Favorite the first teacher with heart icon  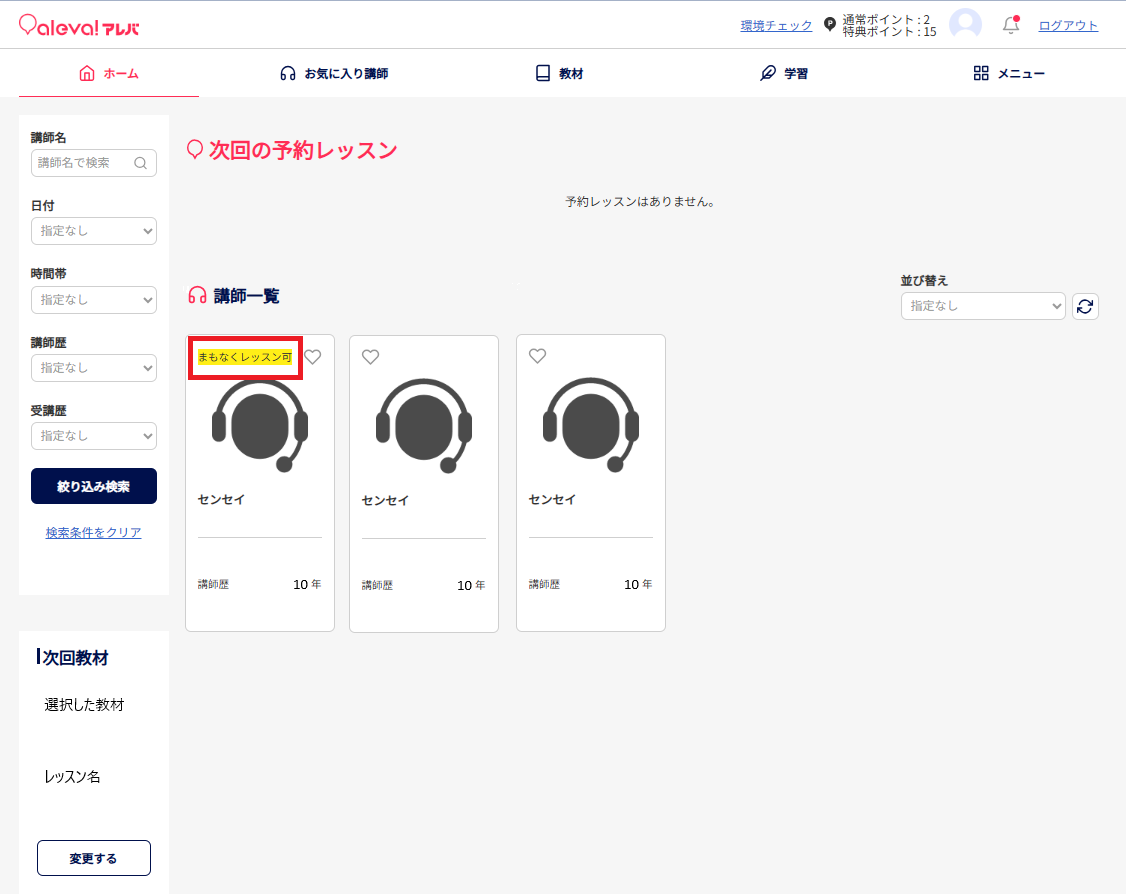point(313,357)
